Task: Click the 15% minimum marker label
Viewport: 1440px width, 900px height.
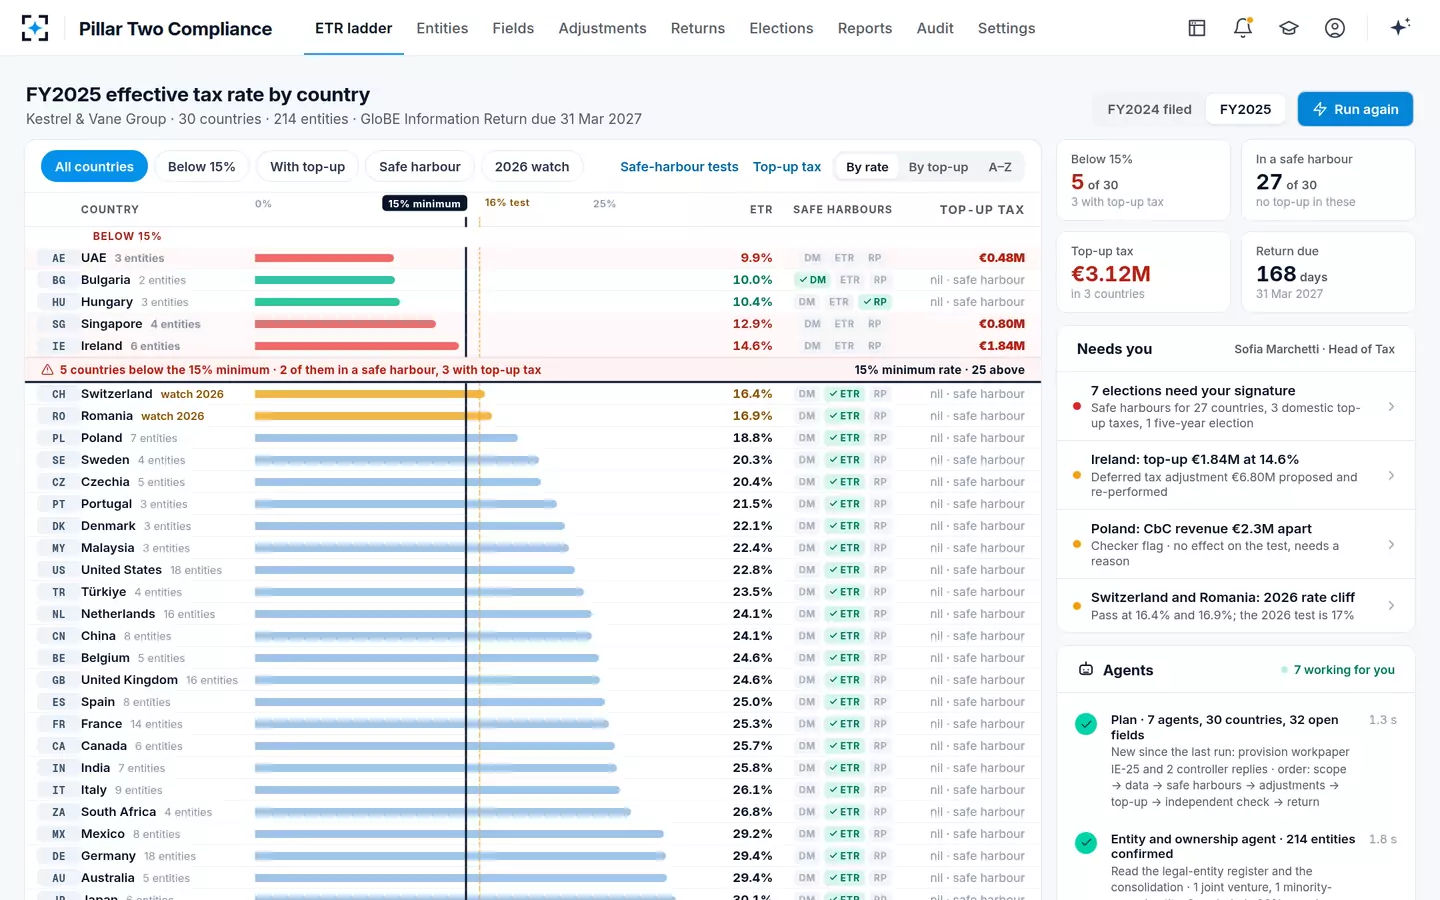Action: [425, 203]
